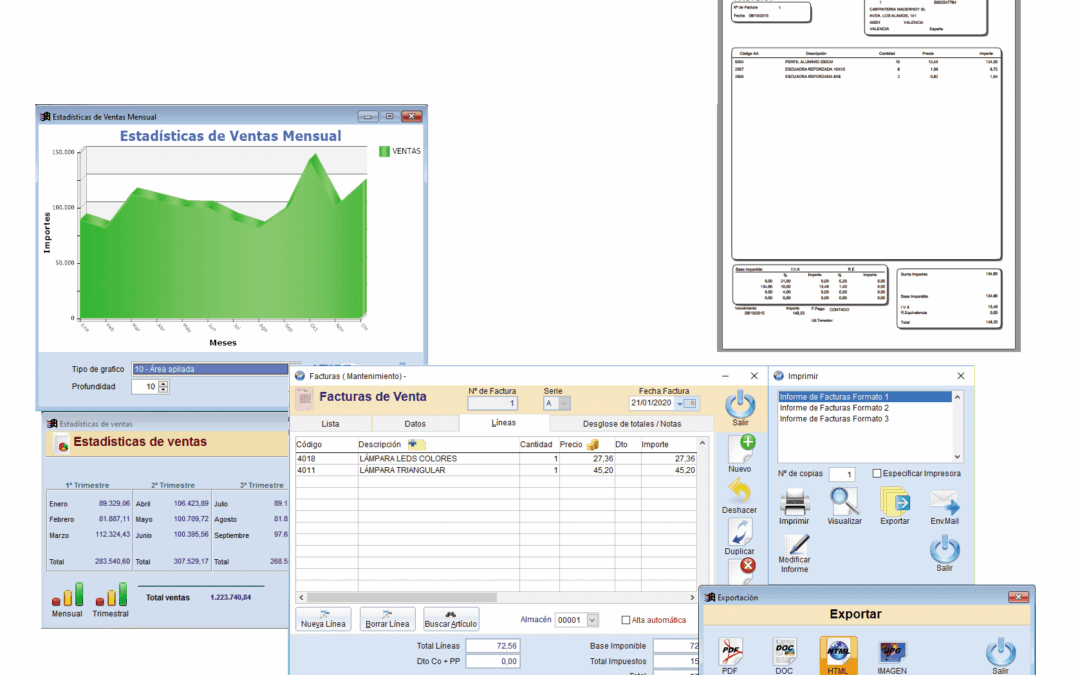Viewport: 1080px width, 675px height.
Task: Click the Nº de Factura field
Action: coord(492,404)
